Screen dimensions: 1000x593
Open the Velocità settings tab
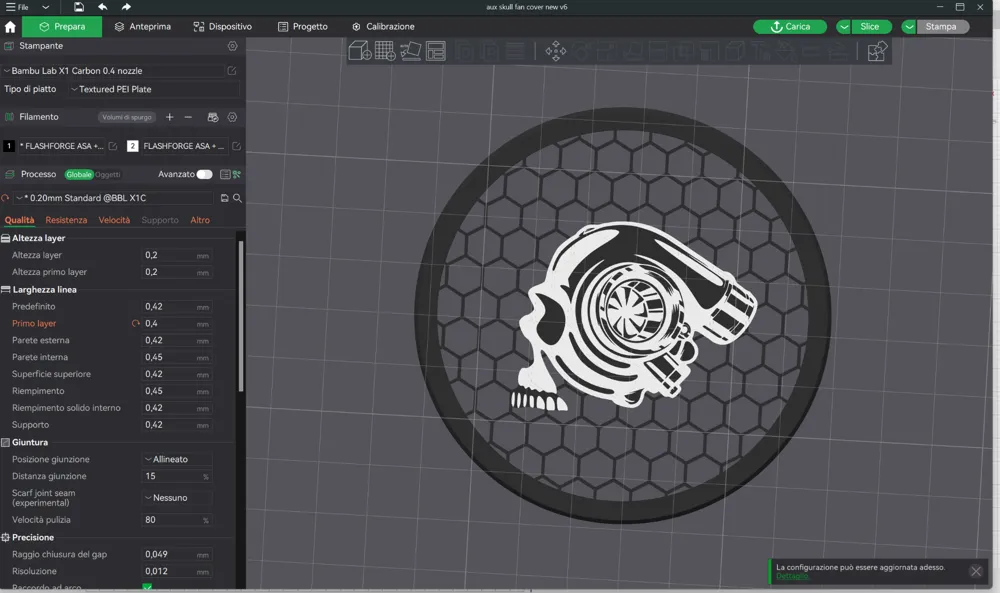114,220
